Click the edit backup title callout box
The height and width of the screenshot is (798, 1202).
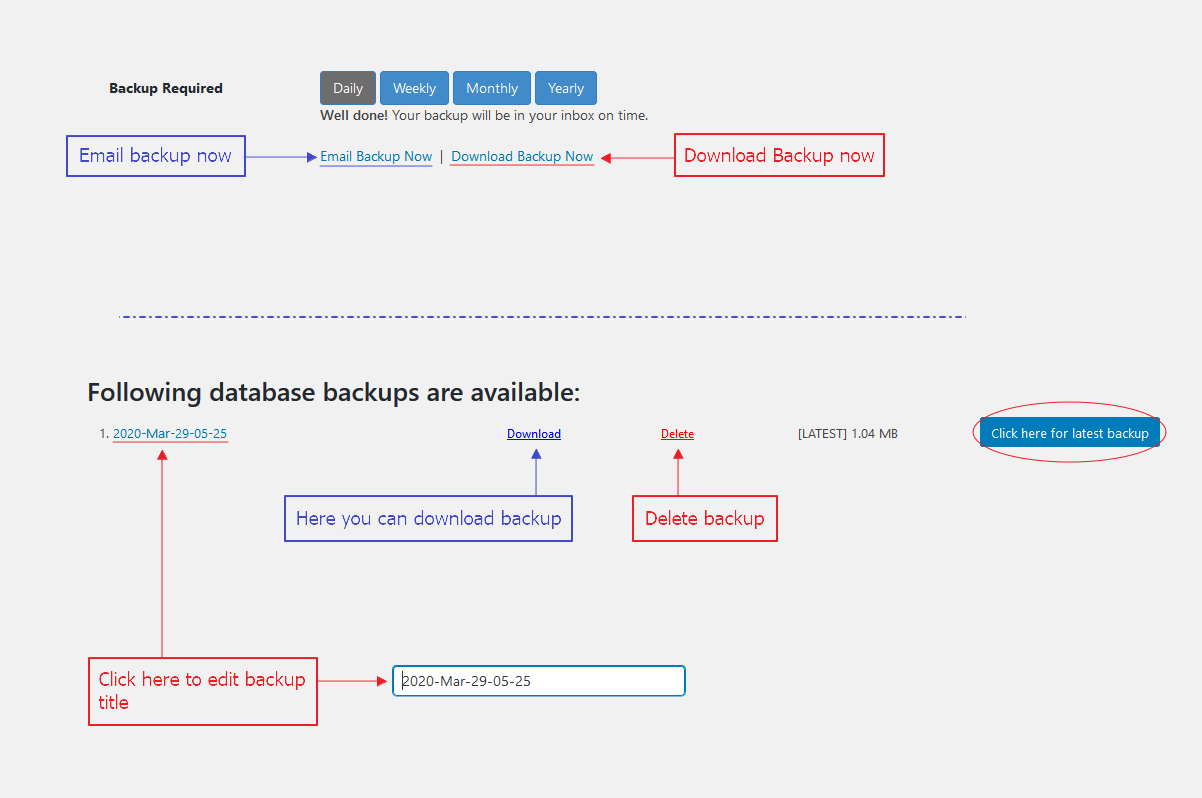[x=202, y=691]
